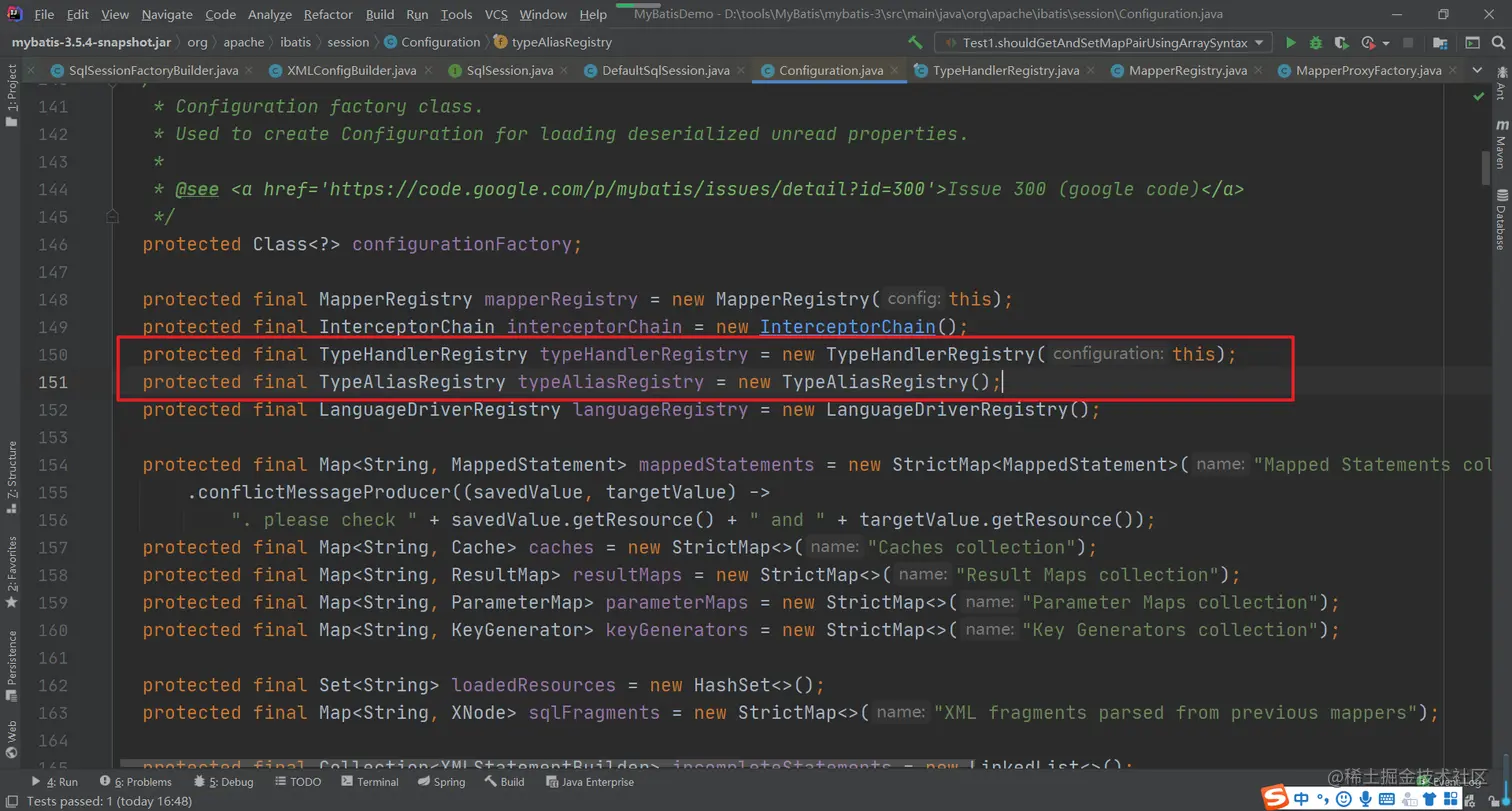Open Project Structure folder icon in toolbar
Image resolution: width=1512 pixels, height=811 pixels.
(x=1440, y=43)
